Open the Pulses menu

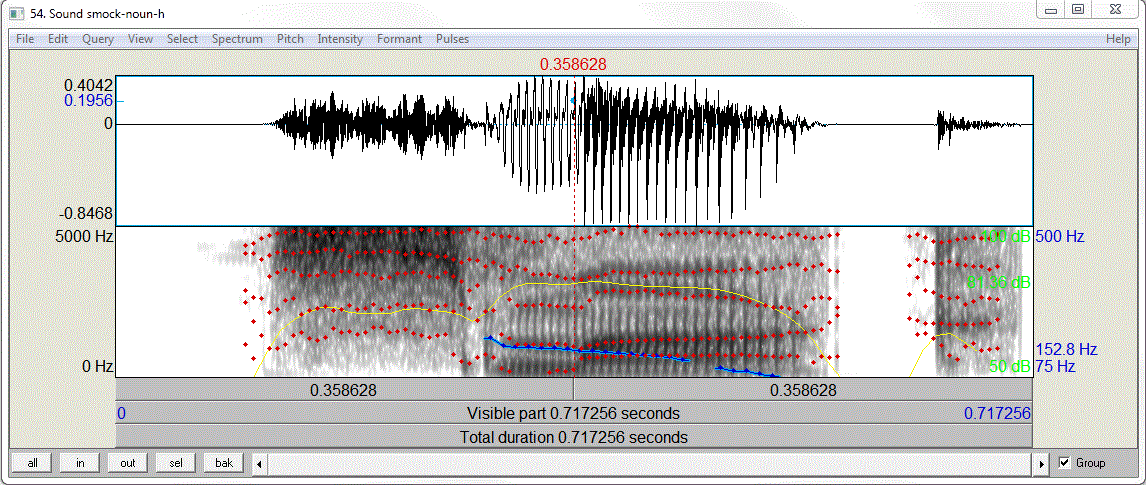click(x=452, y=39)
